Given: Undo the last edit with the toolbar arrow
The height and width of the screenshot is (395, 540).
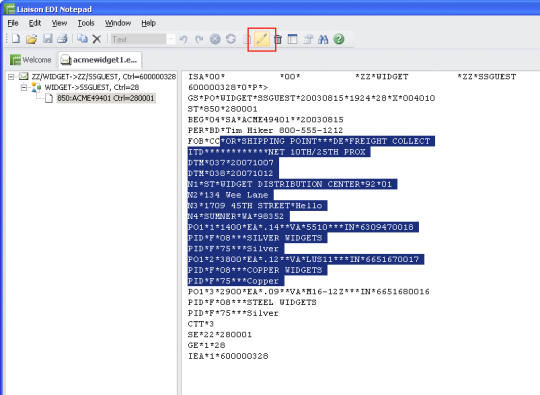Looking at the screenshot, I should point(183,39).
